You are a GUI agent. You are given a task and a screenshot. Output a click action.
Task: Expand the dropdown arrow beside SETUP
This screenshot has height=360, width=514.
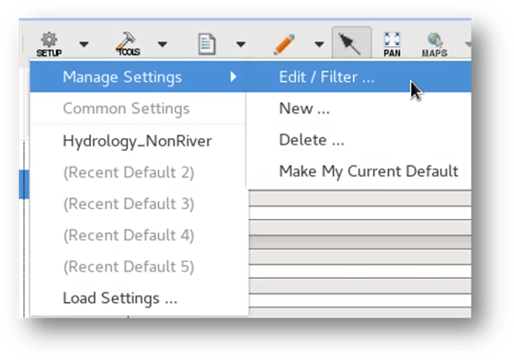click(x=84, y=44)
